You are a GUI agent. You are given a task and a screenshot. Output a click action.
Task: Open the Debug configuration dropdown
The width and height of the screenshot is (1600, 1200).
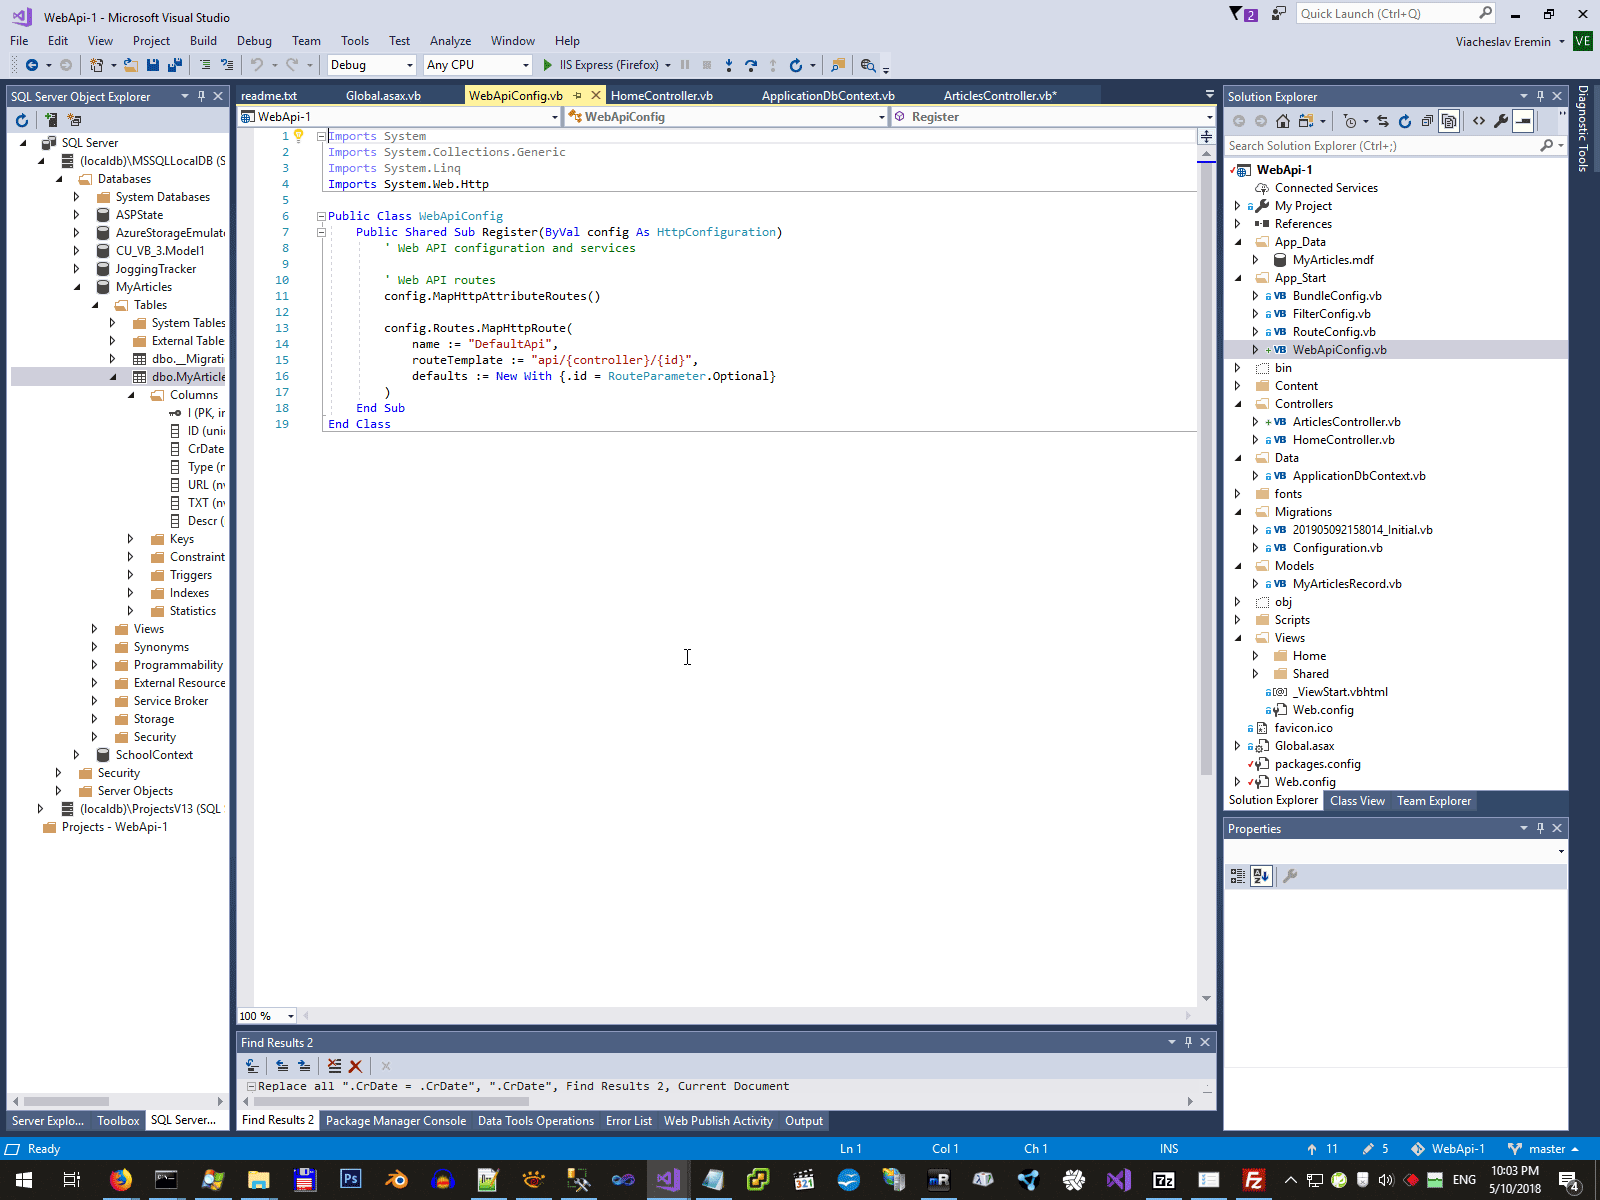click(371, 65)
